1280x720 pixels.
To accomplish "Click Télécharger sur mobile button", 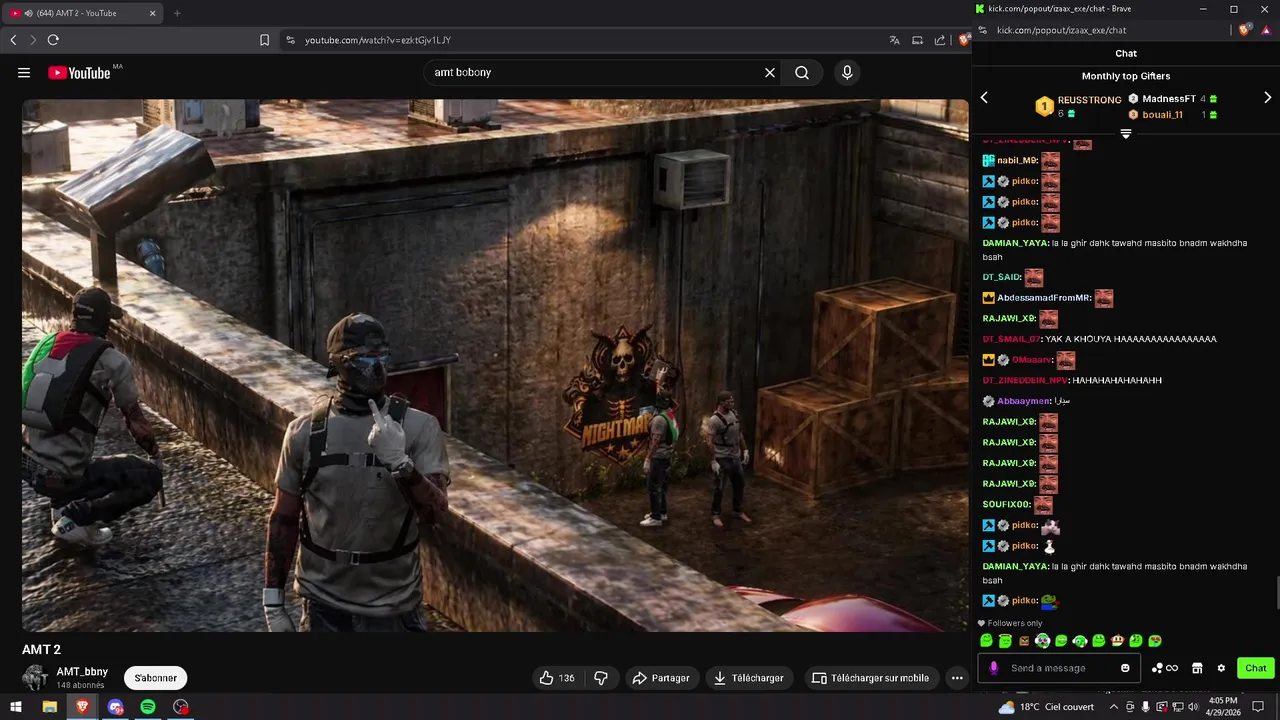I will tap(871, 678).
